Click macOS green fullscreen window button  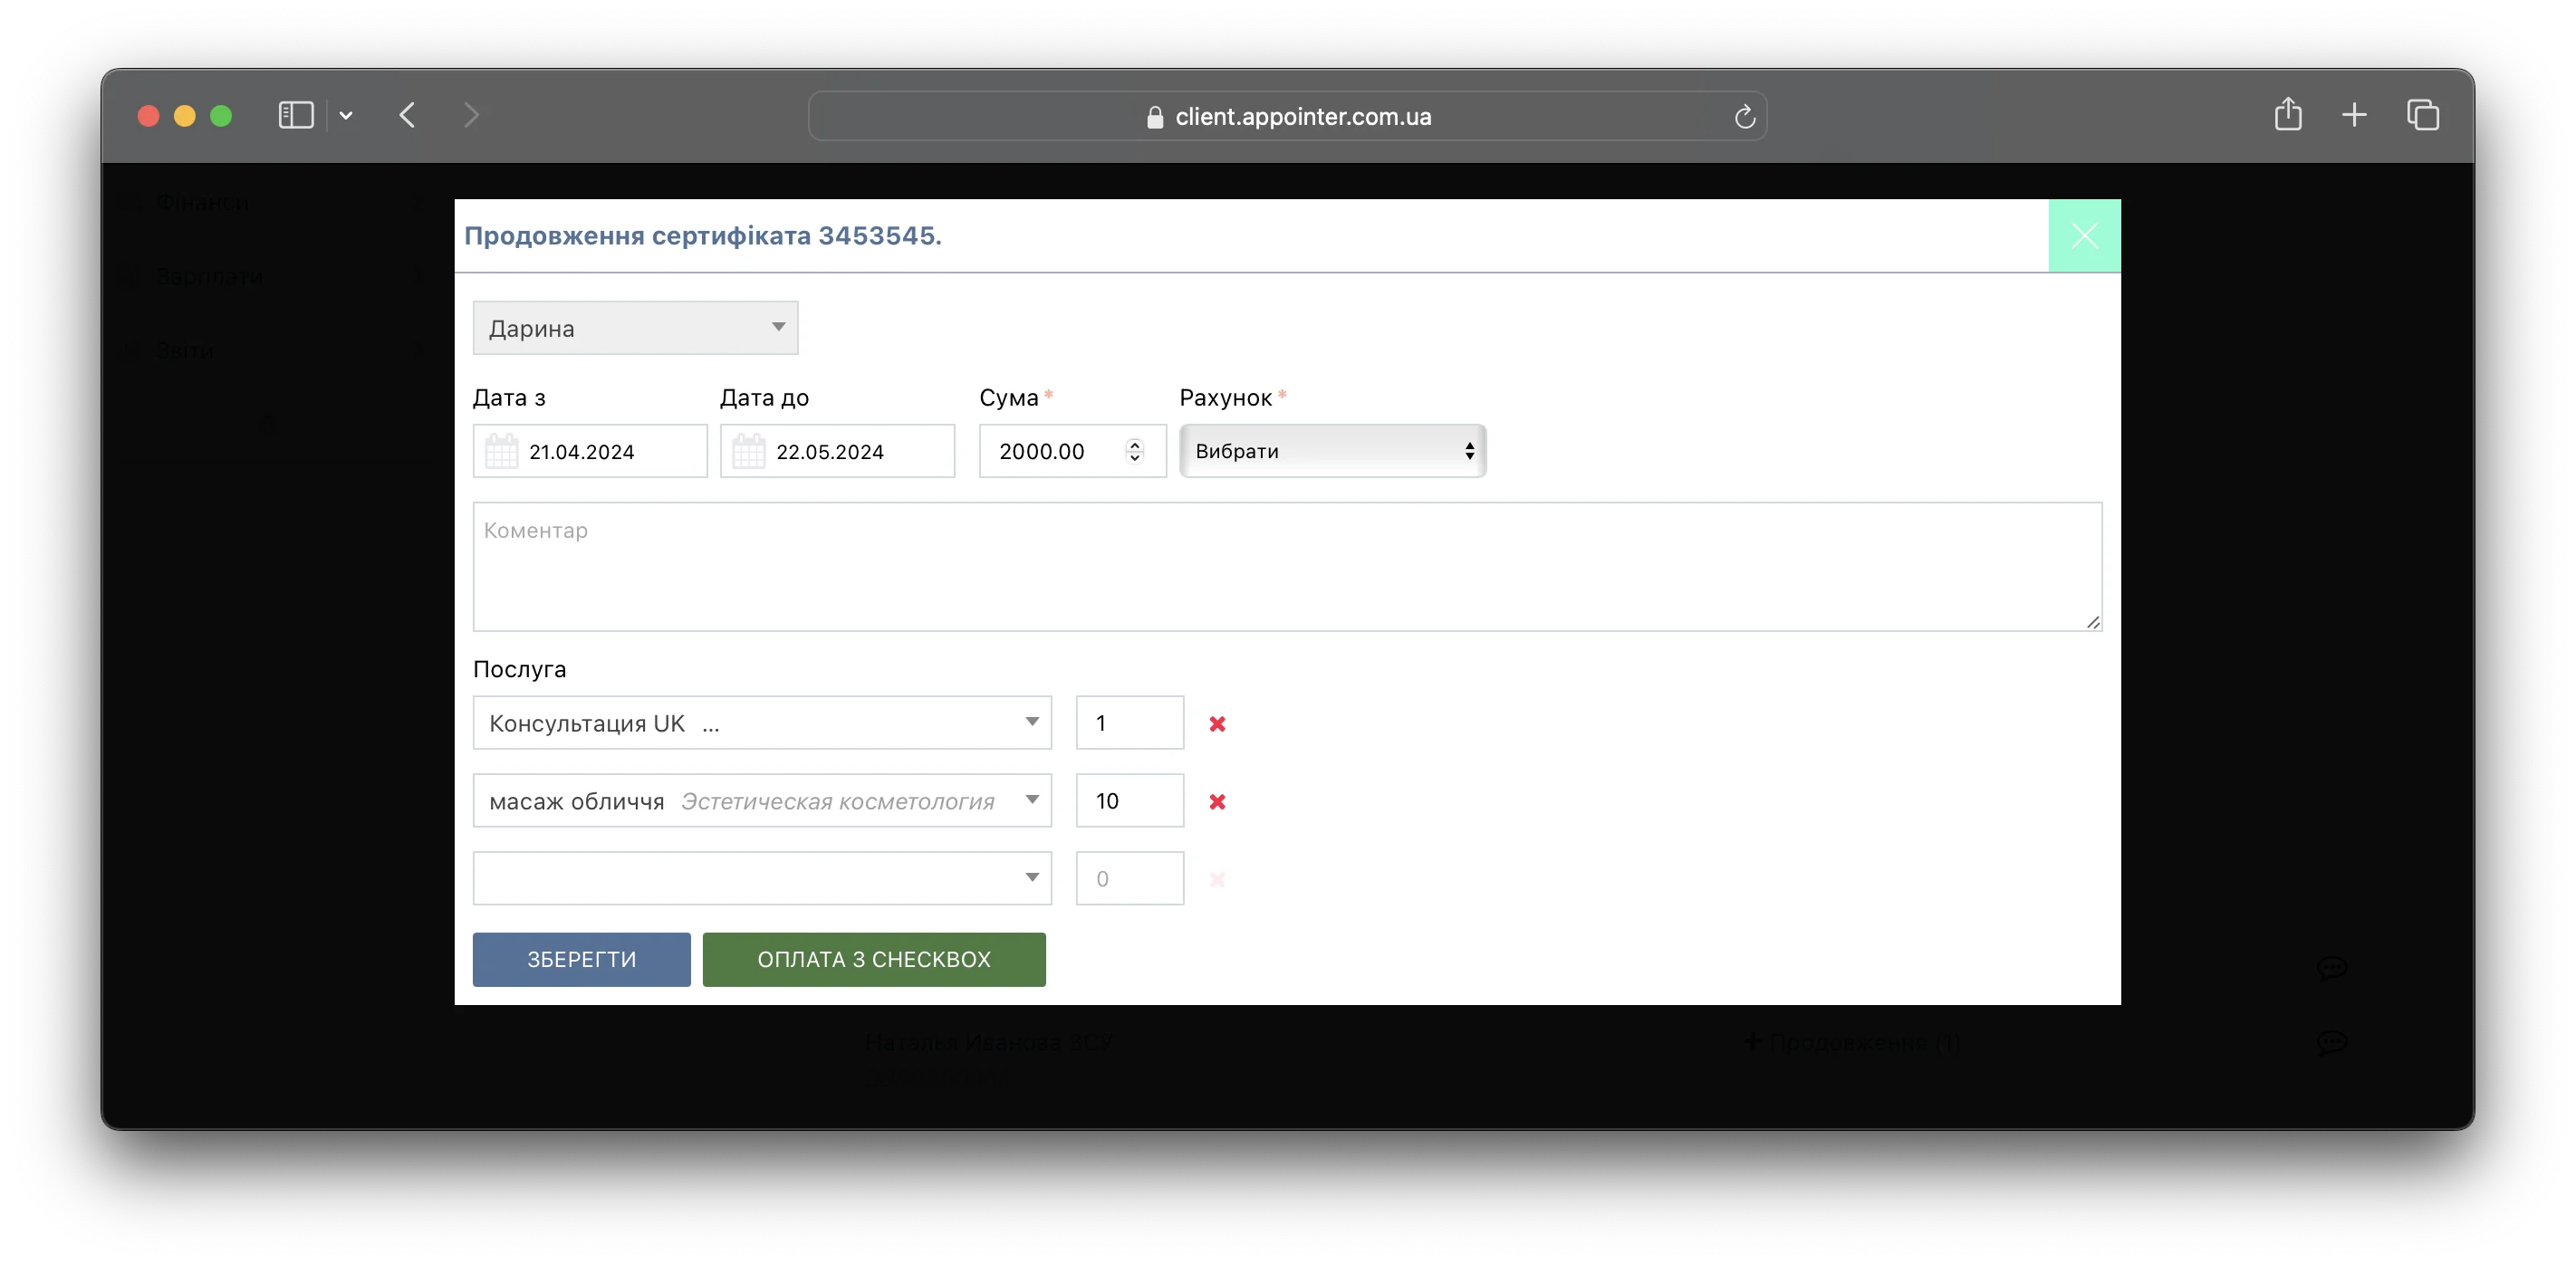click(x=221, y=116)
